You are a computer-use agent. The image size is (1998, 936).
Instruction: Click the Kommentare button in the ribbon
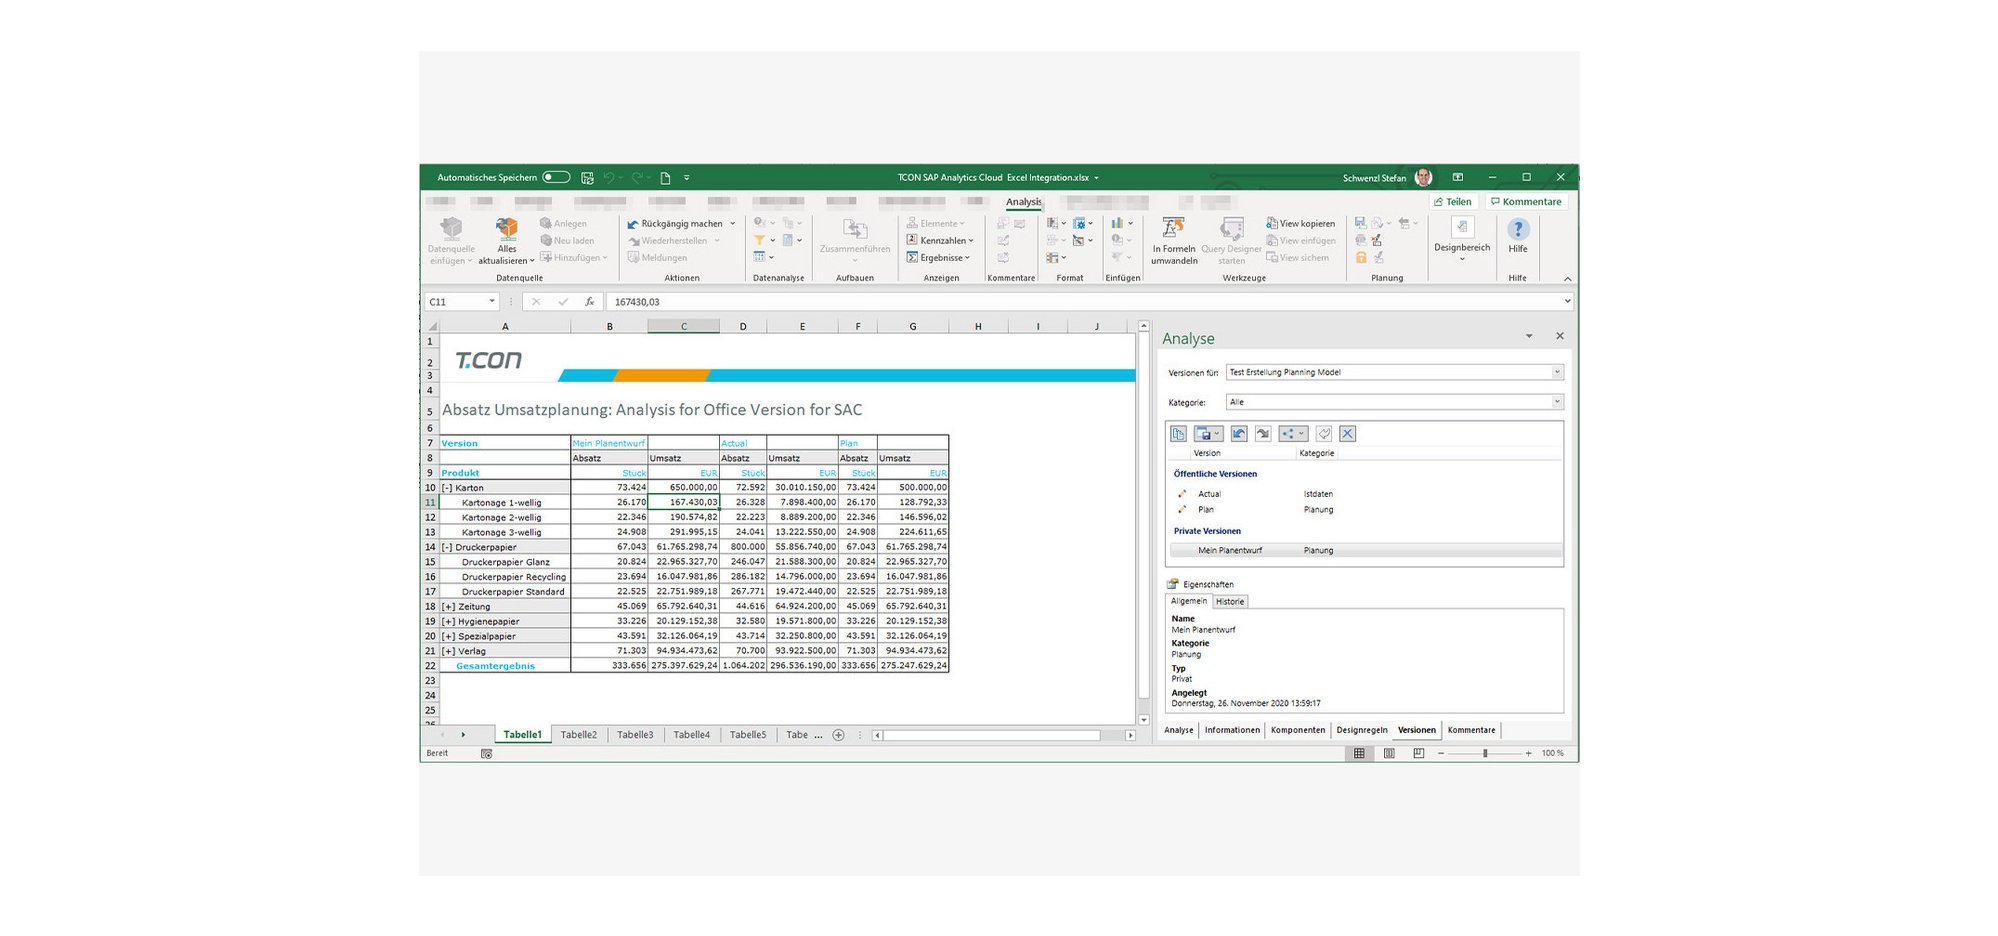click(1526, 202)
